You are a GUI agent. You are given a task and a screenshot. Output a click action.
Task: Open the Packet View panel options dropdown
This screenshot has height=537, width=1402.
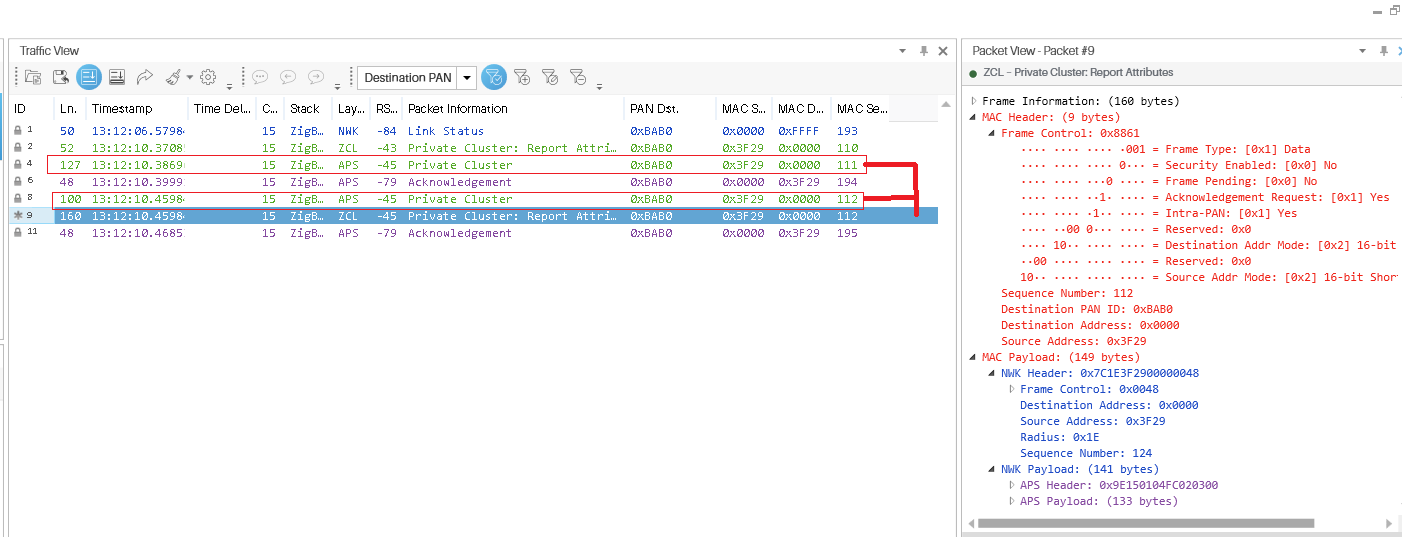pyautogui.click(x=1362, y=51)
